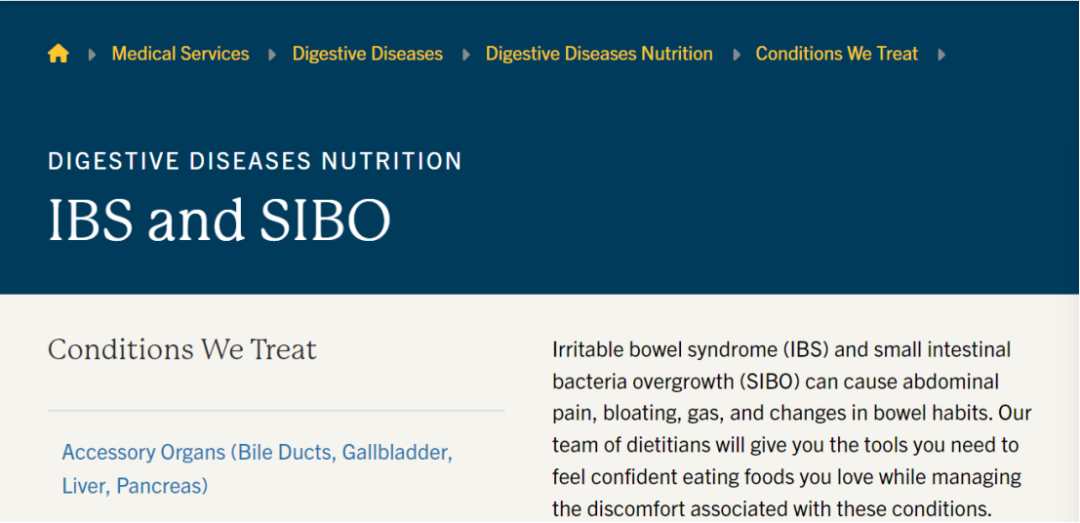Click the divider line under sidebar heading
Screen dimensions: 1080x523
[276, 410]
